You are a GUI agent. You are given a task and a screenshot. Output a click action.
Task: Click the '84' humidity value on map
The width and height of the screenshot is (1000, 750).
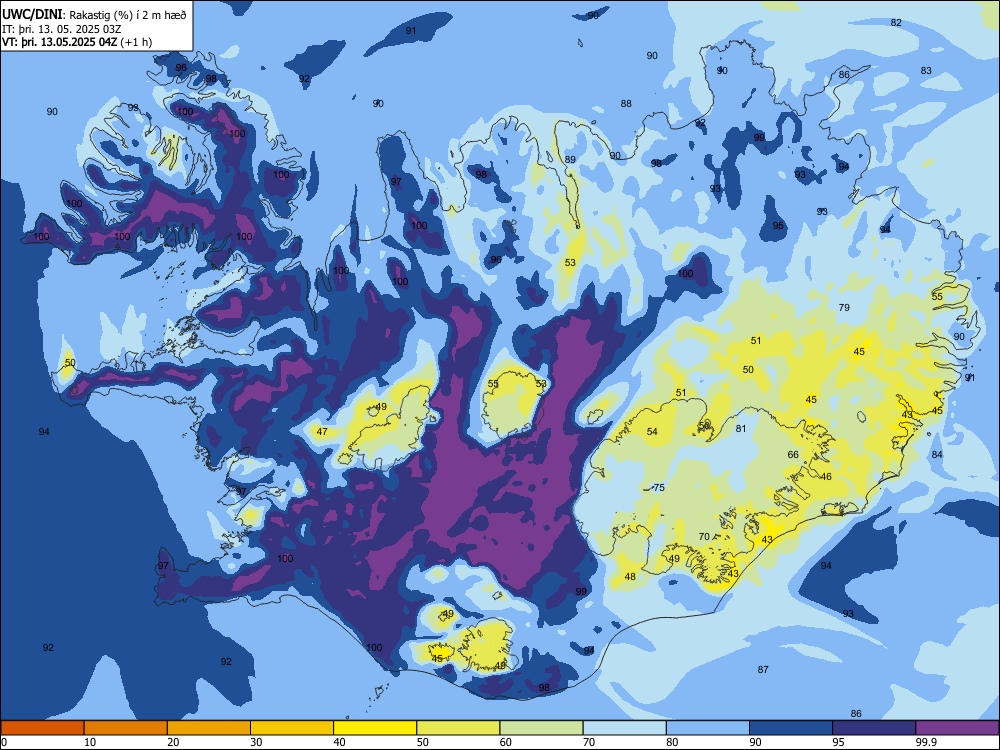pyautogui.click(x=937, y=455)
